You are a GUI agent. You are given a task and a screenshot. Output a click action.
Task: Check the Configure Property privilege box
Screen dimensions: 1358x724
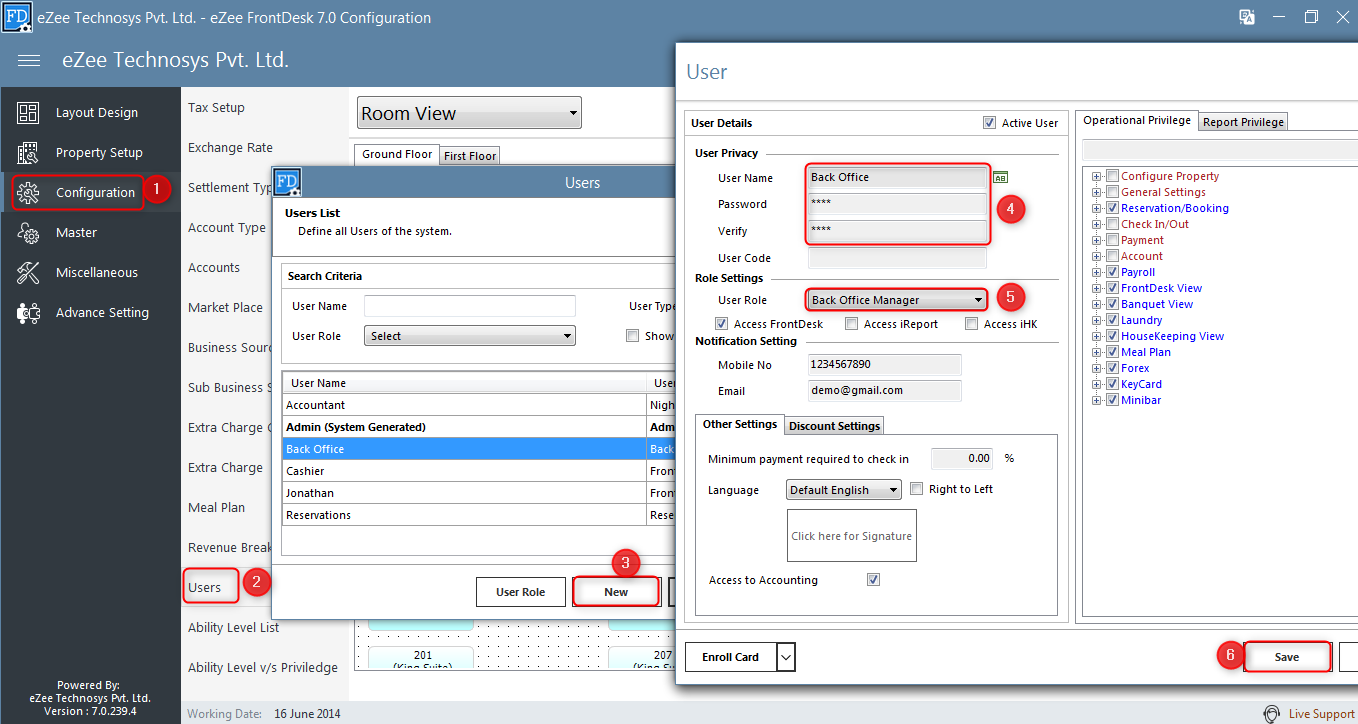1112,176
